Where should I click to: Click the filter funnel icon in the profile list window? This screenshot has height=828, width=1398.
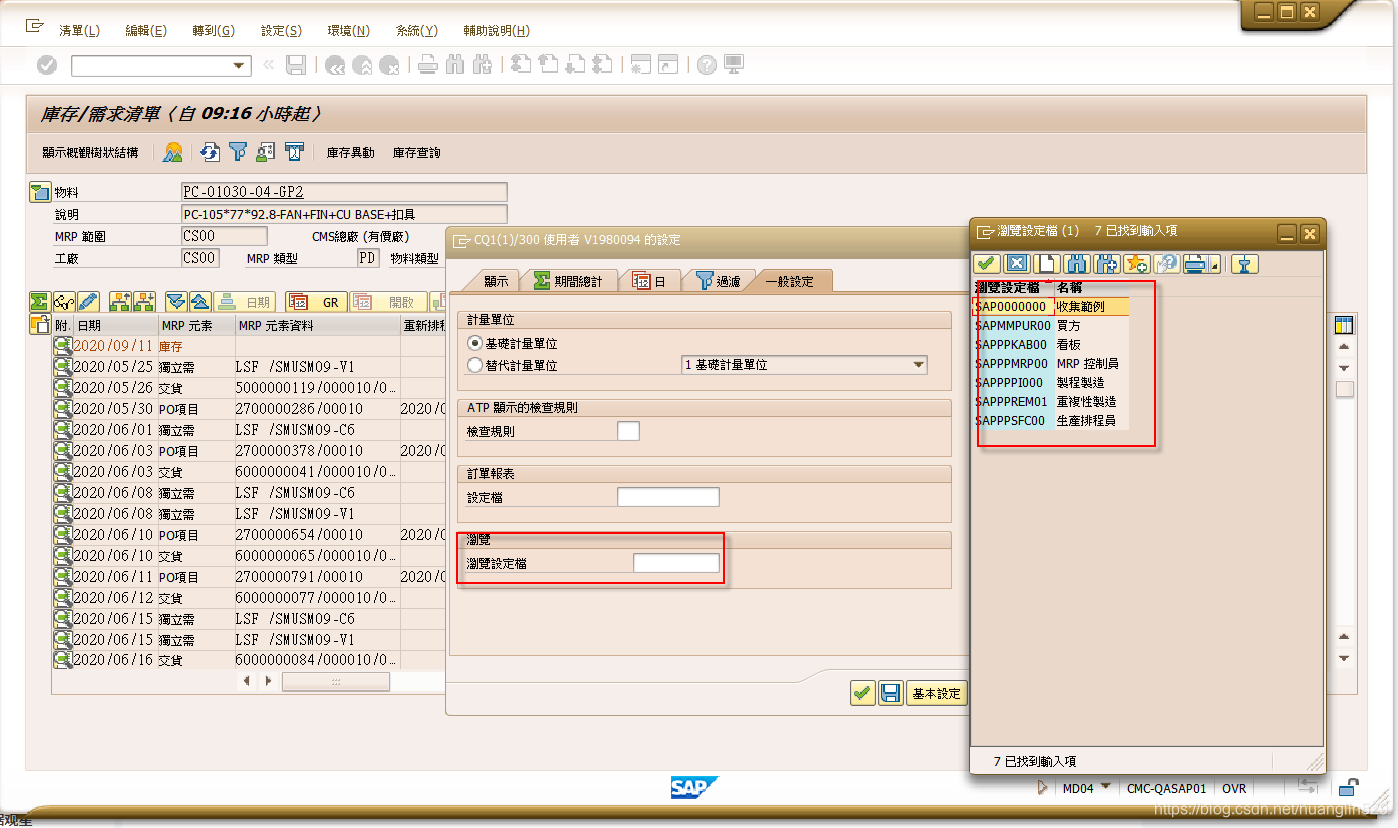(x=1244, y=263)
